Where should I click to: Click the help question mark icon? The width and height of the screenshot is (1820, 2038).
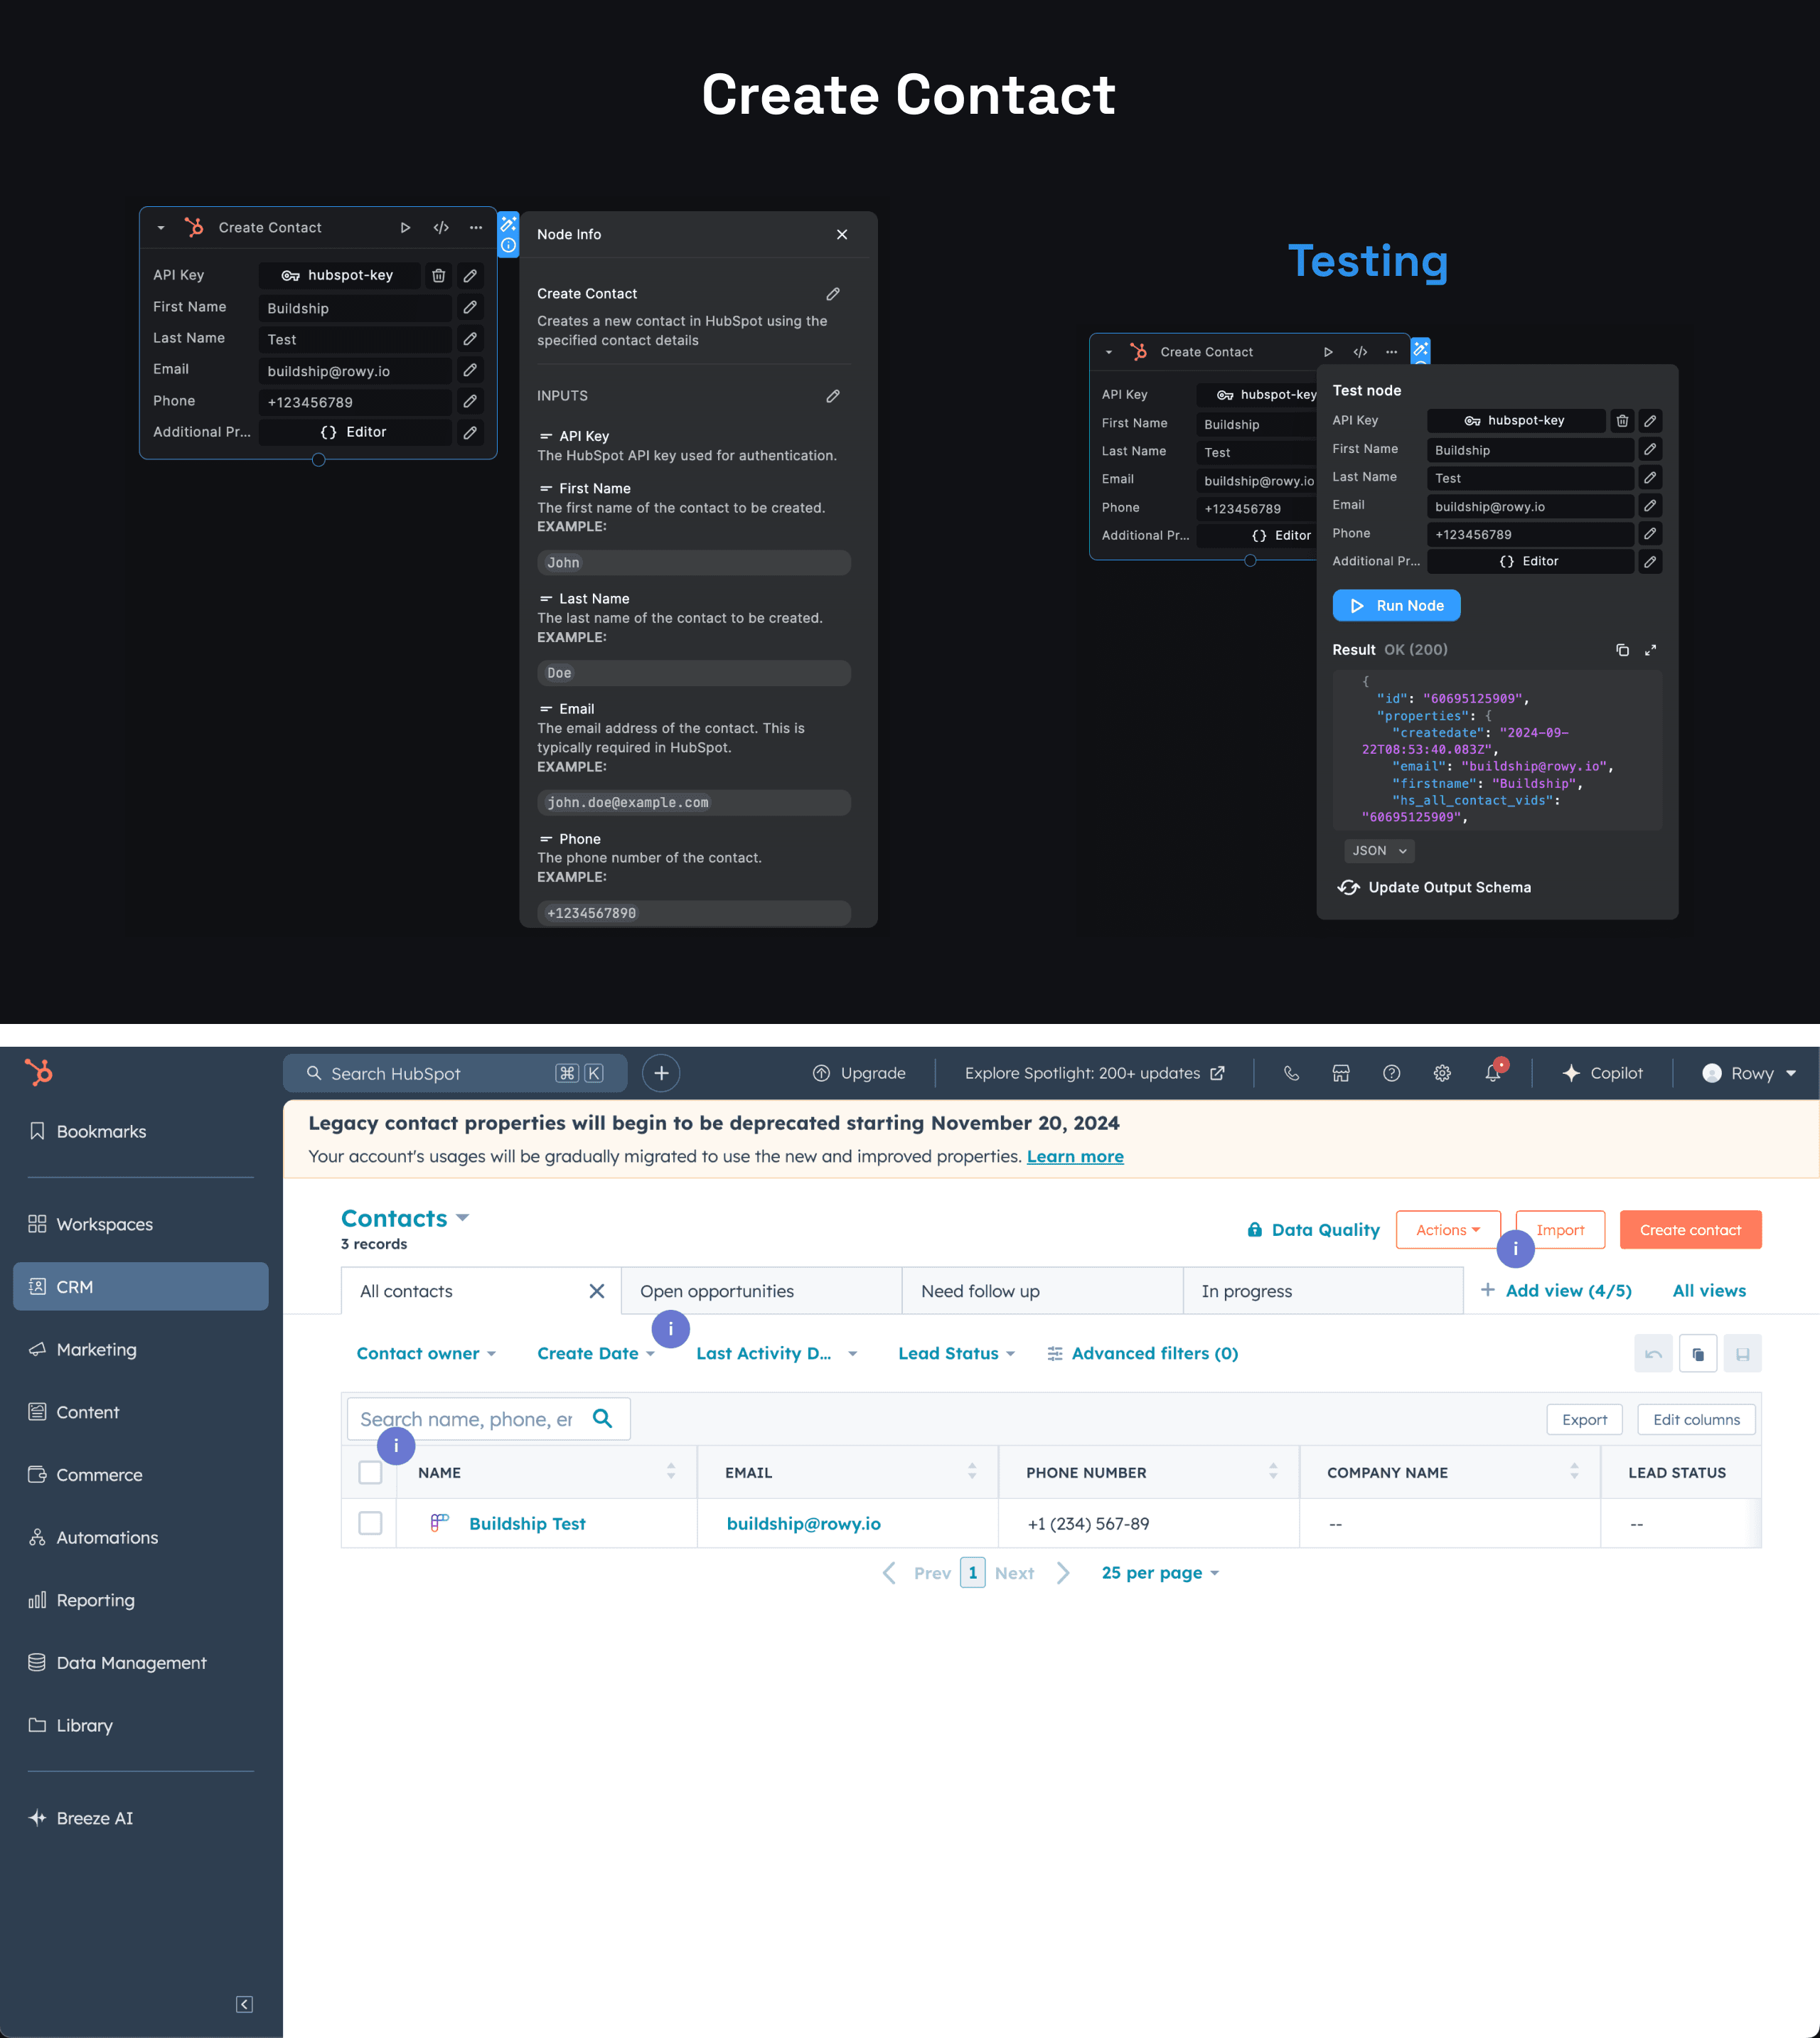(x=1391, y=1073)
